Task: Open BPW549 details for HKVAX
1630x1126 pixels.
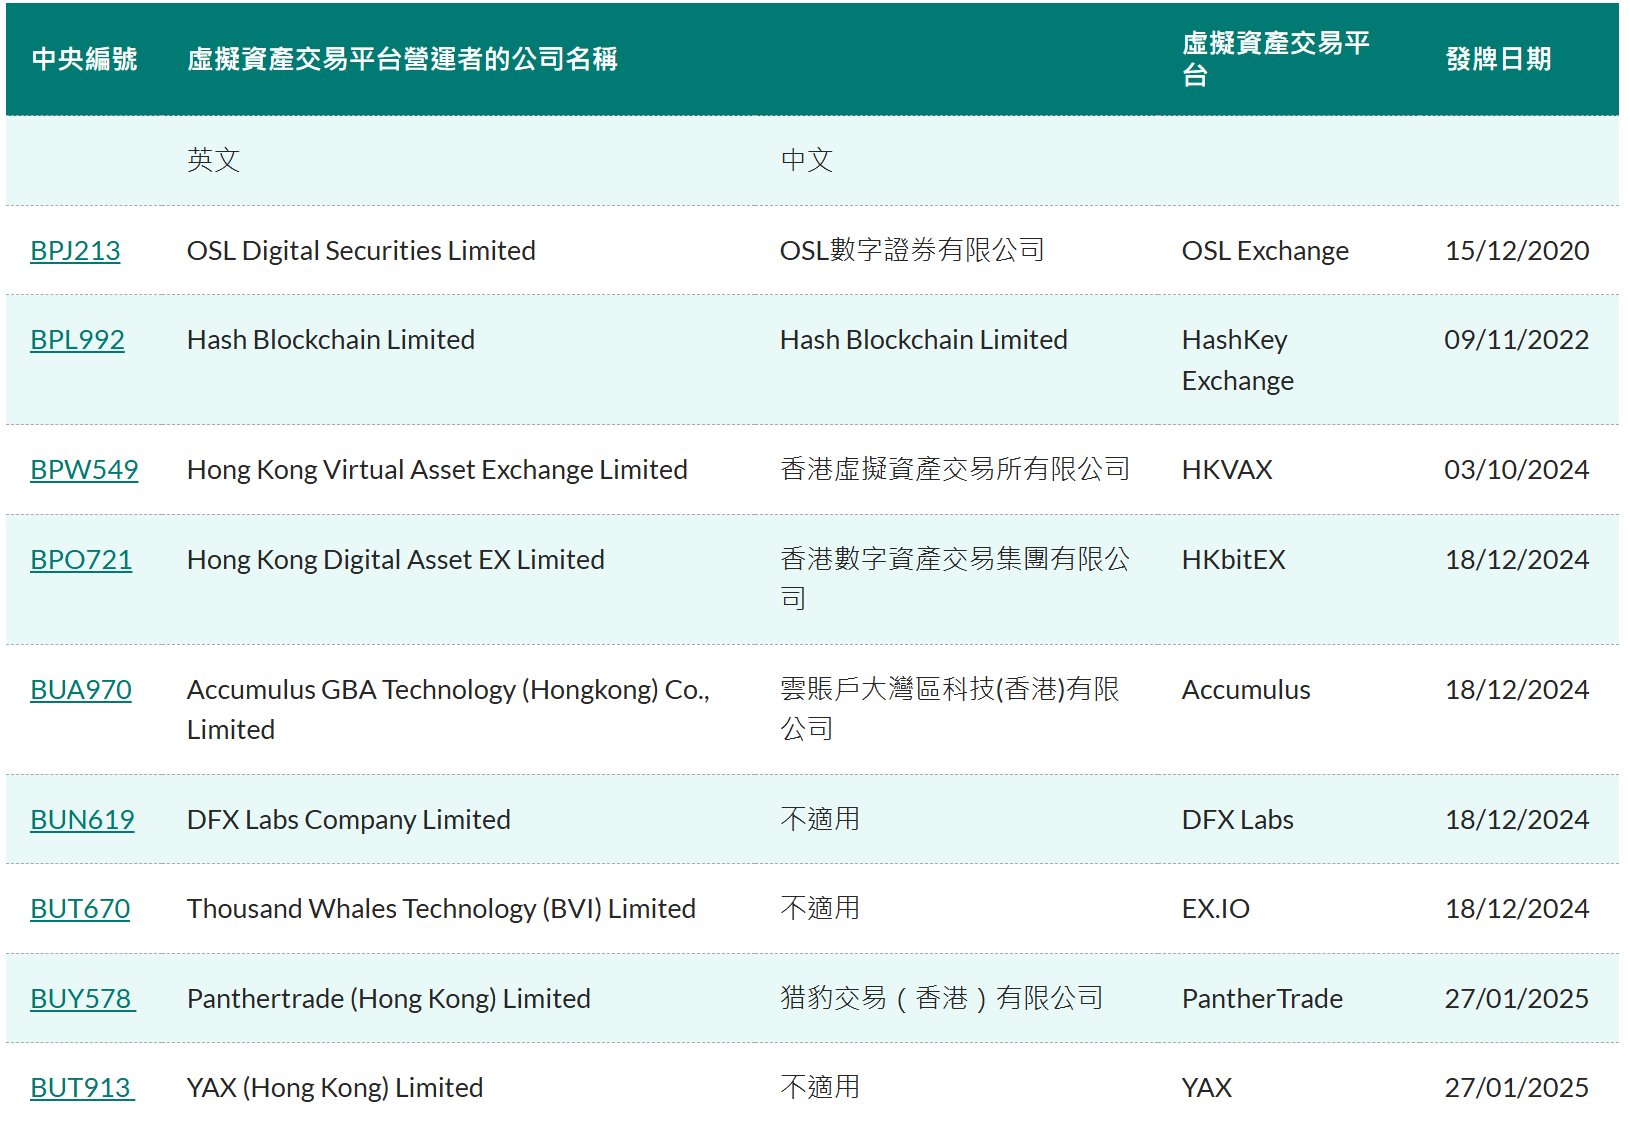Action: (82, 469)
